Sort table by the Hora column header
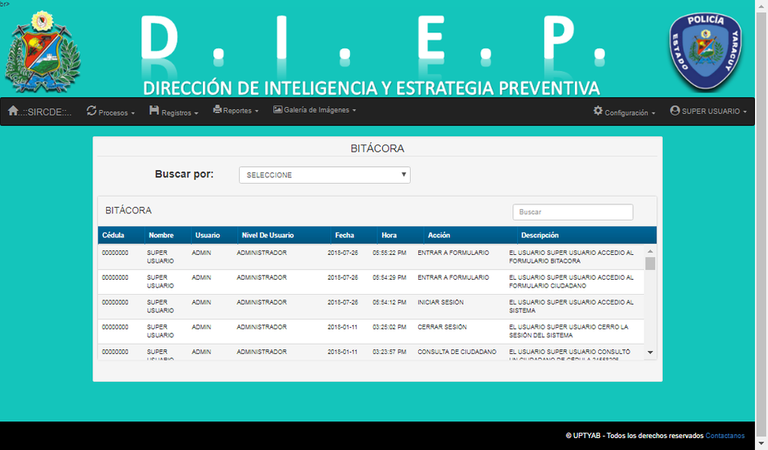 (389, 235)
